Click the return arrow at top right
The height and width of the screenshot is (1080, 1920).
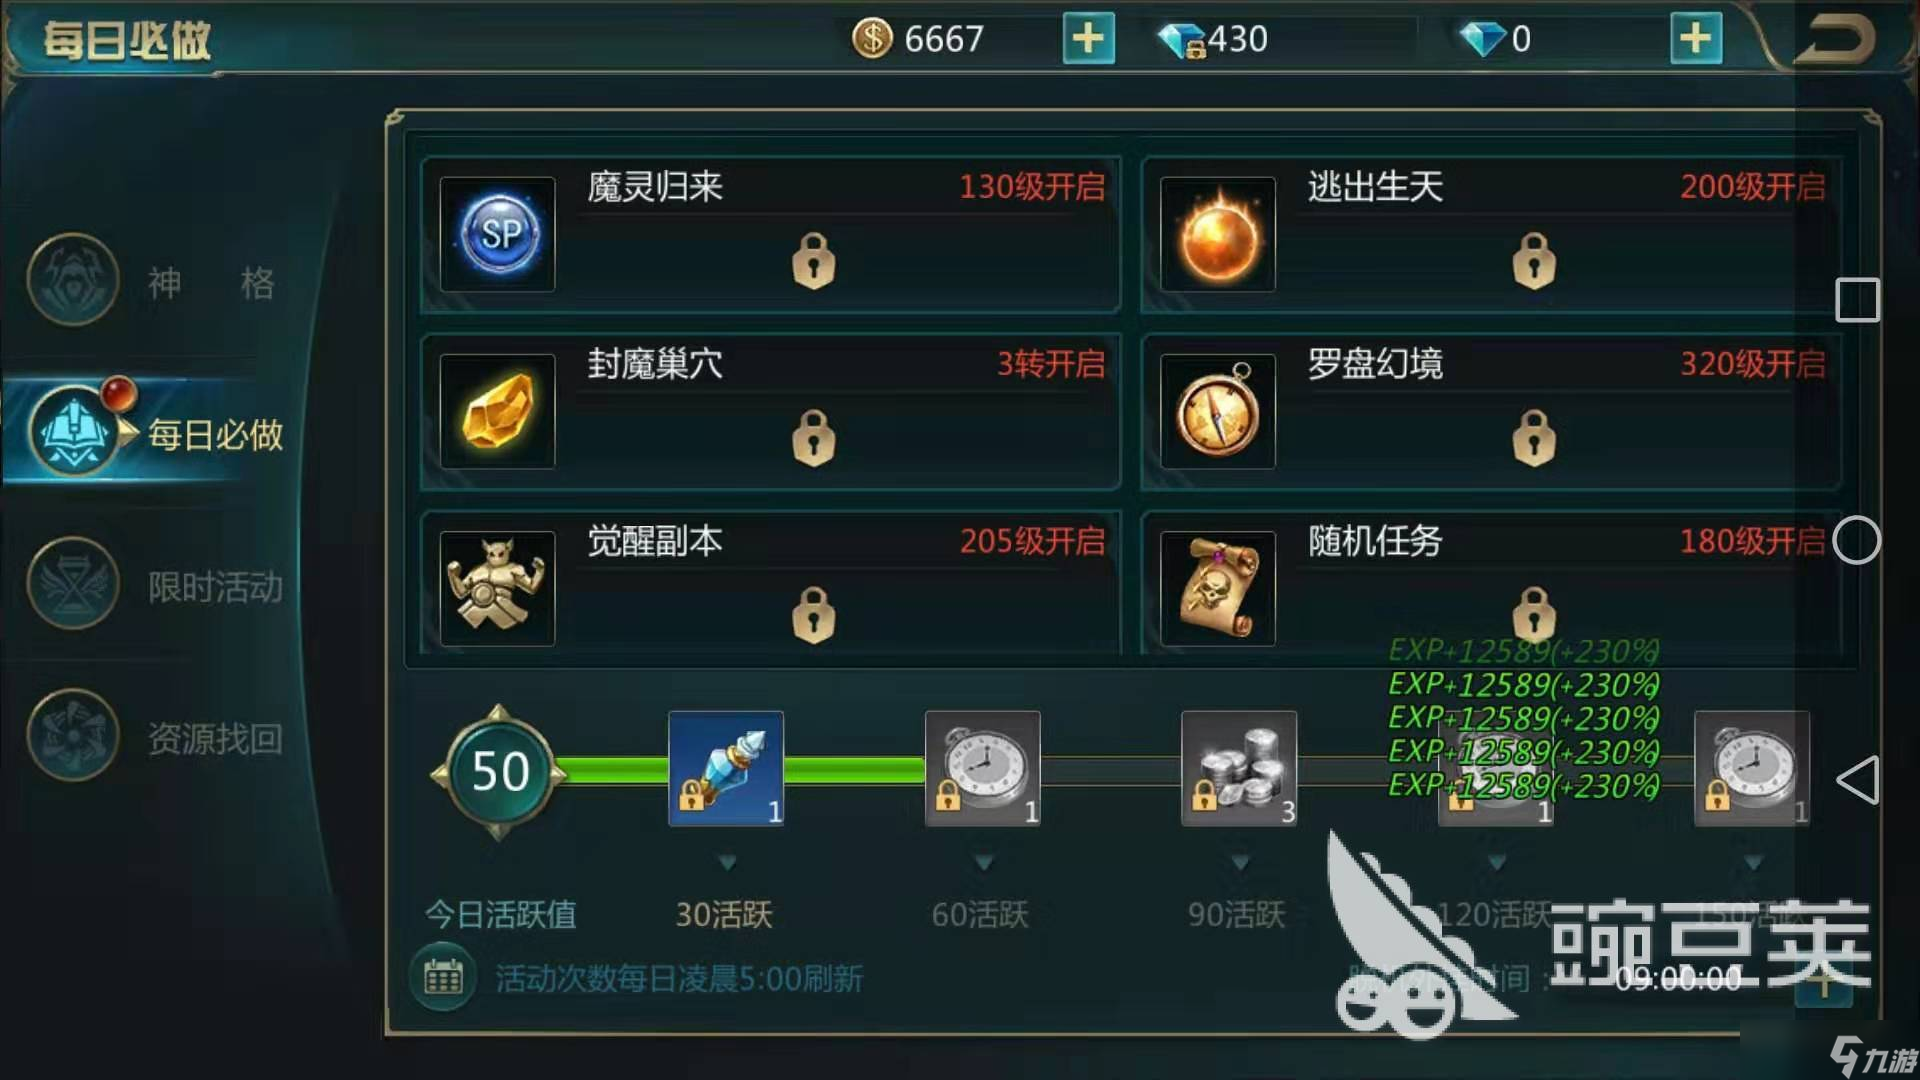1833,39
